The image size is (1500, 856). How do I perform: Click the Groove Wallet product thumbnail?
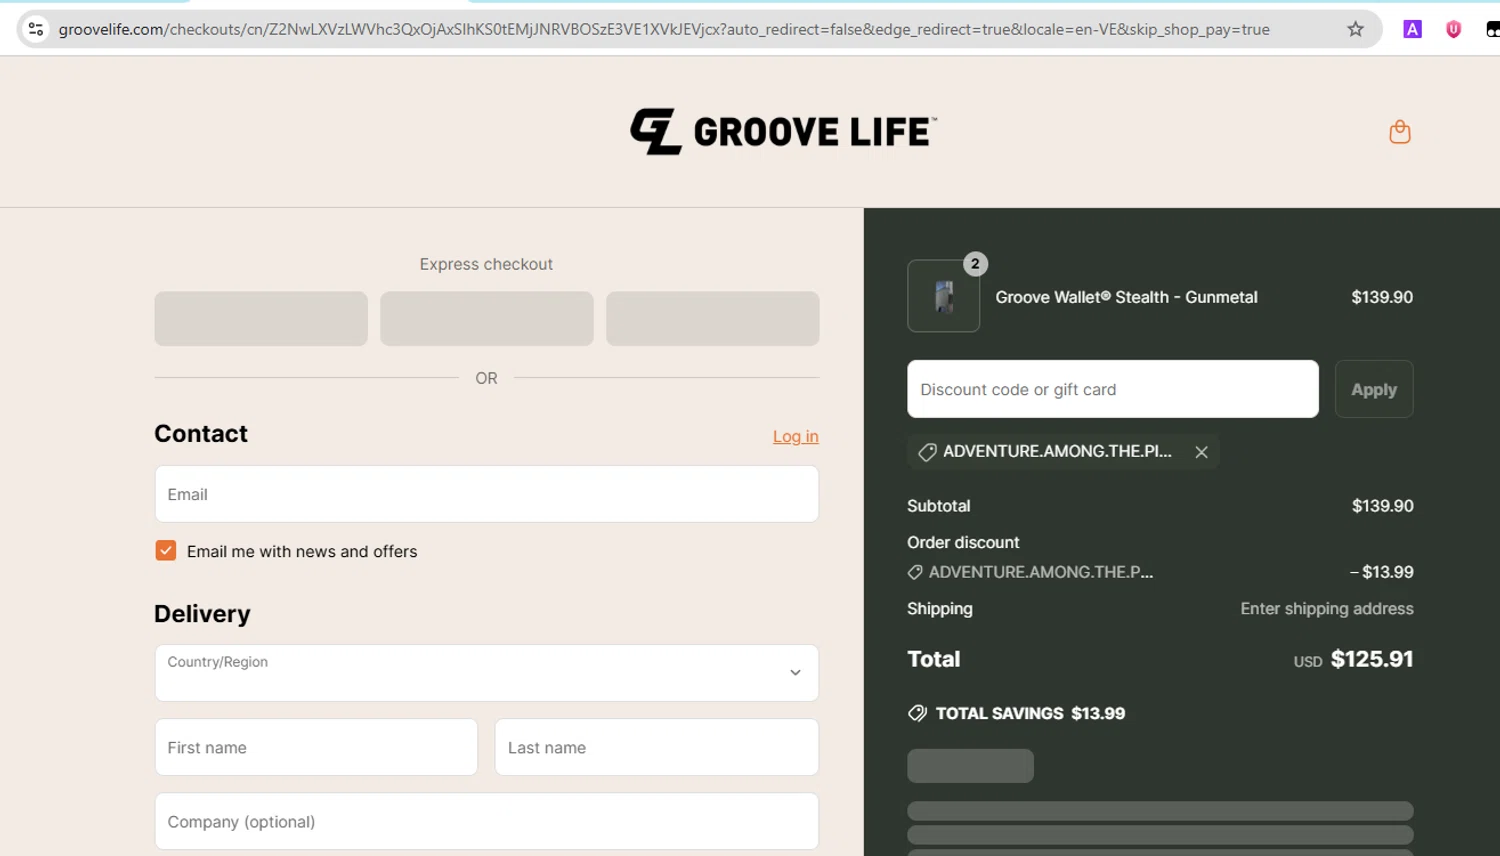pyautogui.click(x=943, y=296)
